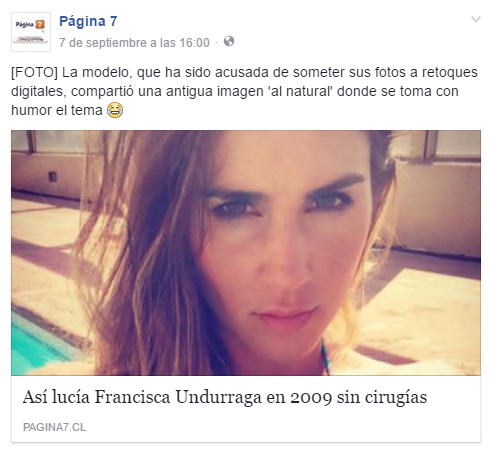
Task: Click the globe public audience icon
Action: tap(229, 41)
